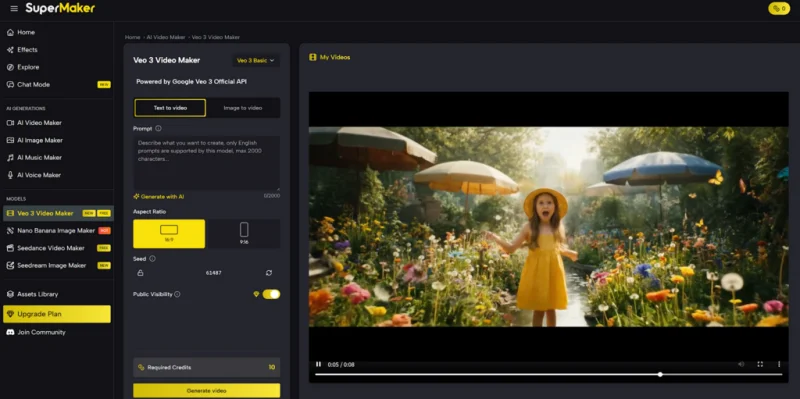Click the Home icon in sidebar
The width and height of the screenshot is (800, 399).
click(10, 32)
